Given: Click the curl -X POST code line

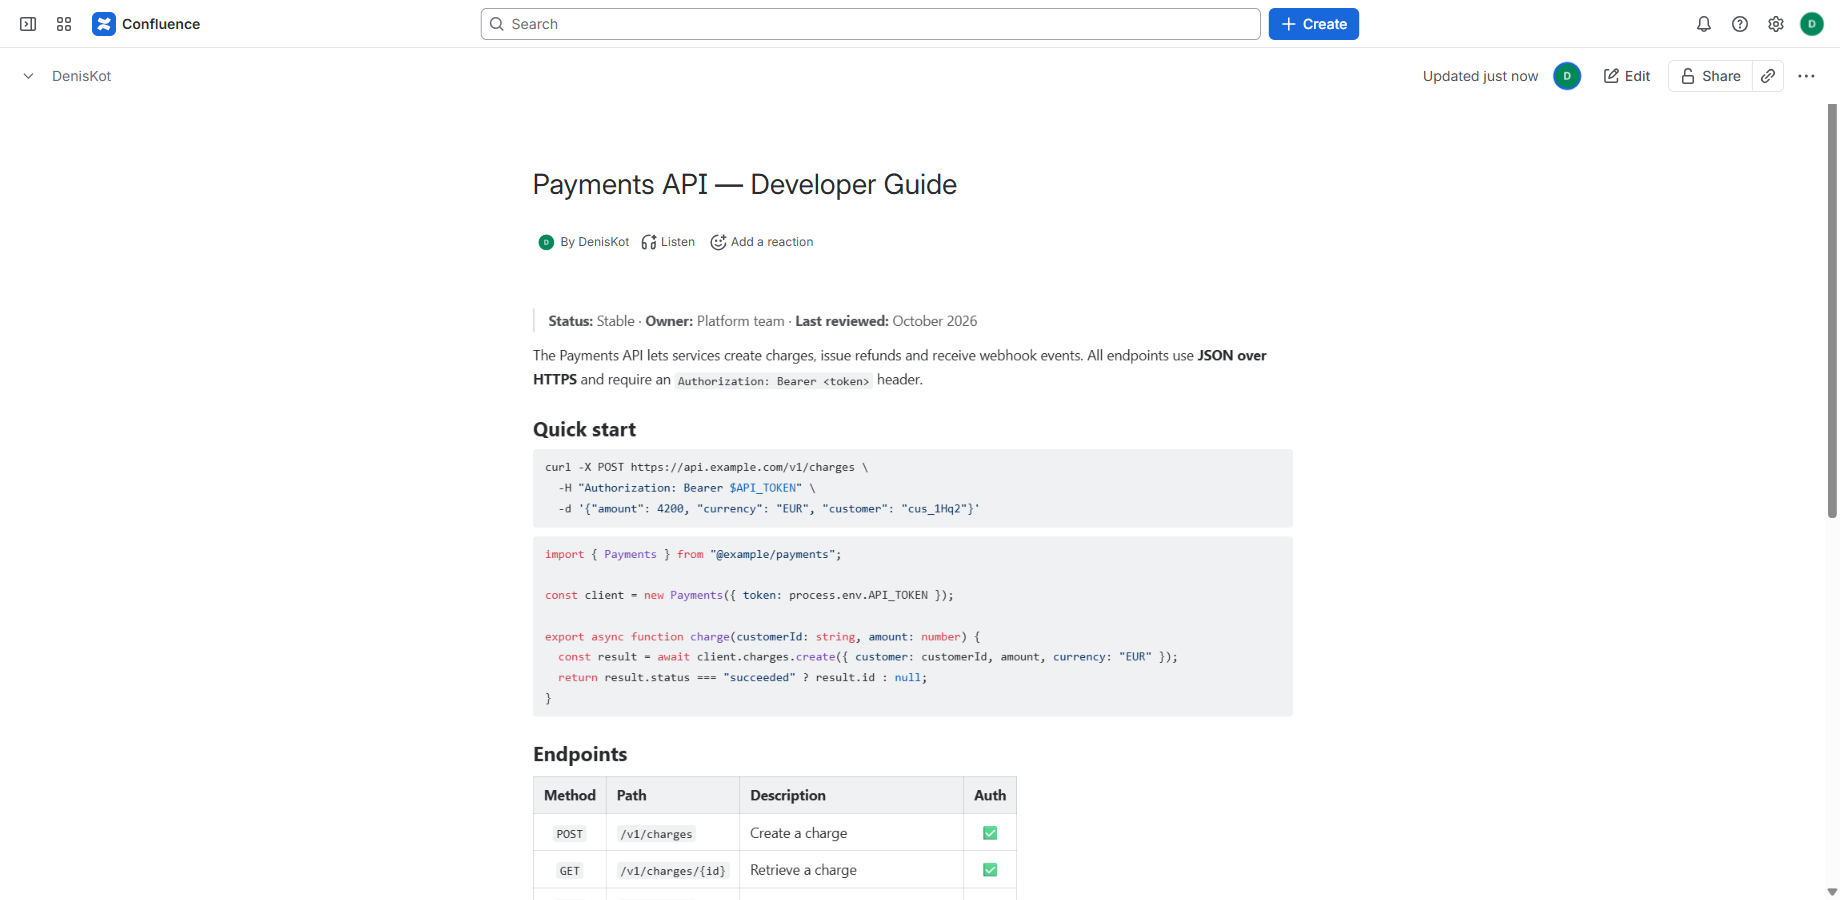Looking at the screenshot, I should point(706,467).
